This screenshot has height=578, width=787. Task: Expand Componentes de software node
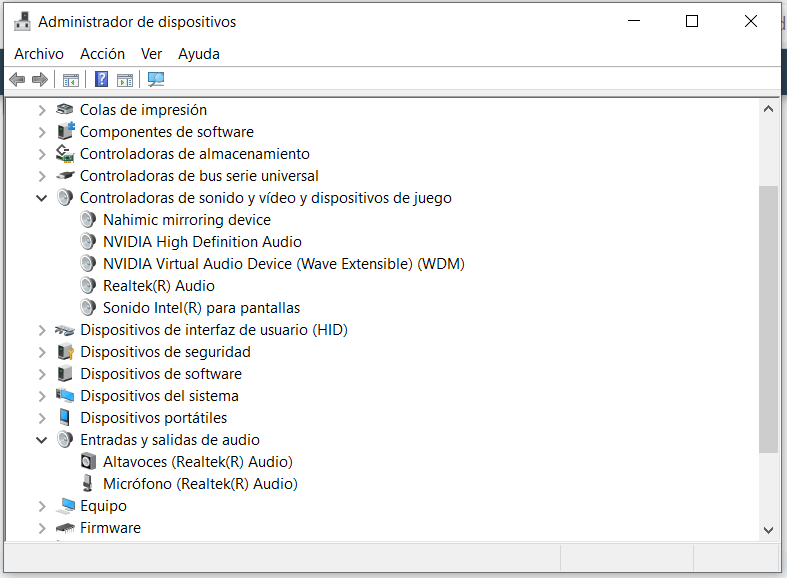pyautogui.click(x=42, y=132)
